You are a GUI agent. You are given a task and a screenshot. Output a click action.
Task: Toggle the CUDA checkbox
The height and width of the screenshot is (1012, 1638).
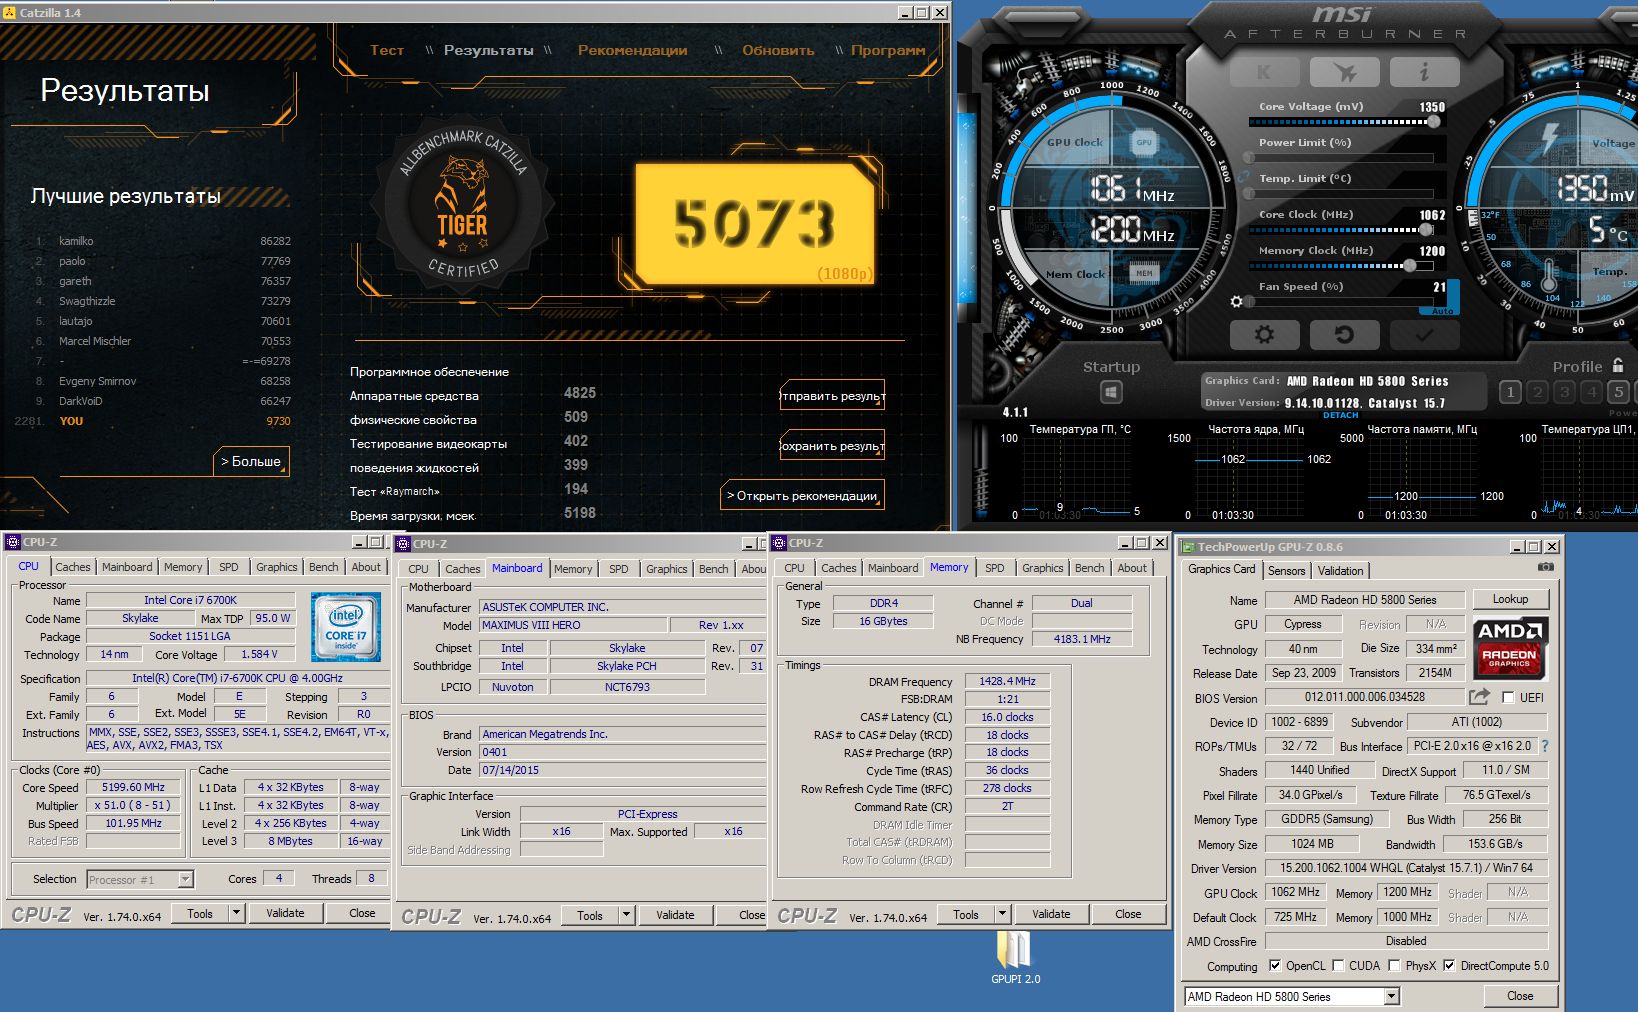1338,966
